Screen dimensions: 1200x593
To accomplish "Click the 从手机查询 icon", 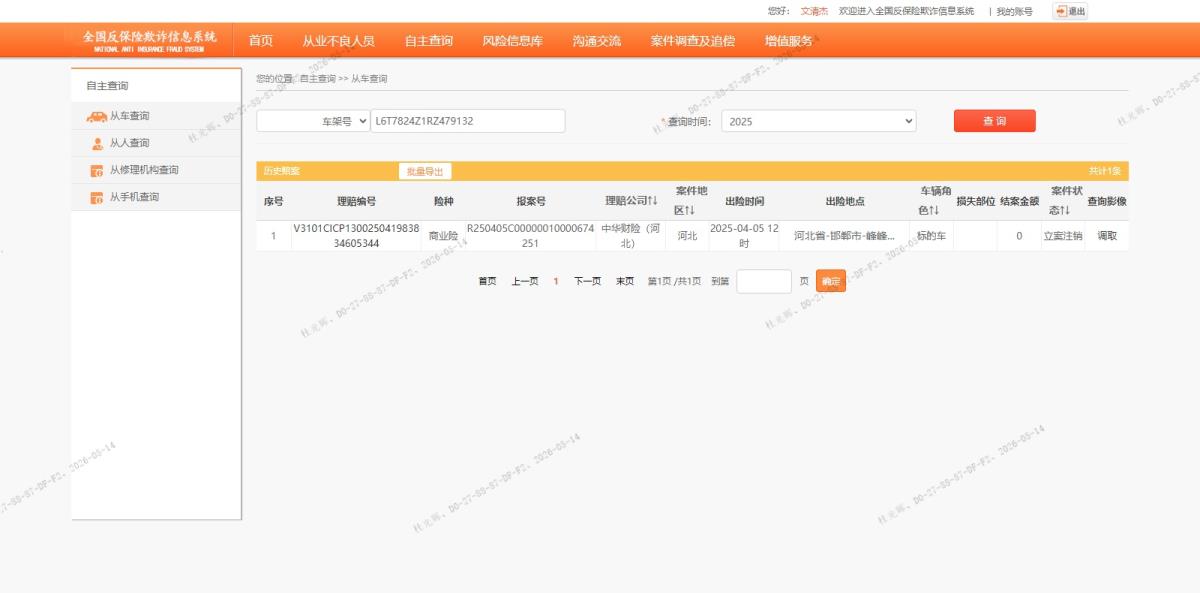I will click(97, 197).
